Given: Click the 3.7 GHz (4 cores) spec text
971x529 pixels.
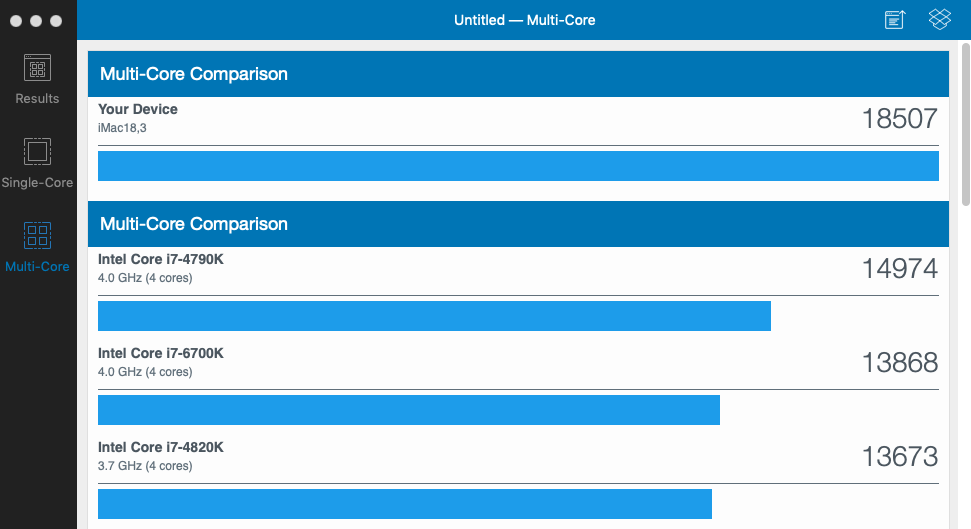Looking at the screenshot, I should tap(145, 466).
